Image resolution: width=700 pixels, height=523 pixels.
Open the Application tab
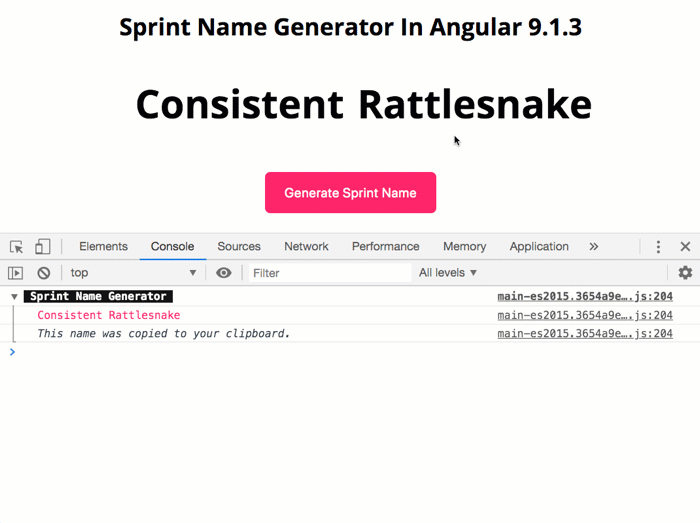(539, 246)
